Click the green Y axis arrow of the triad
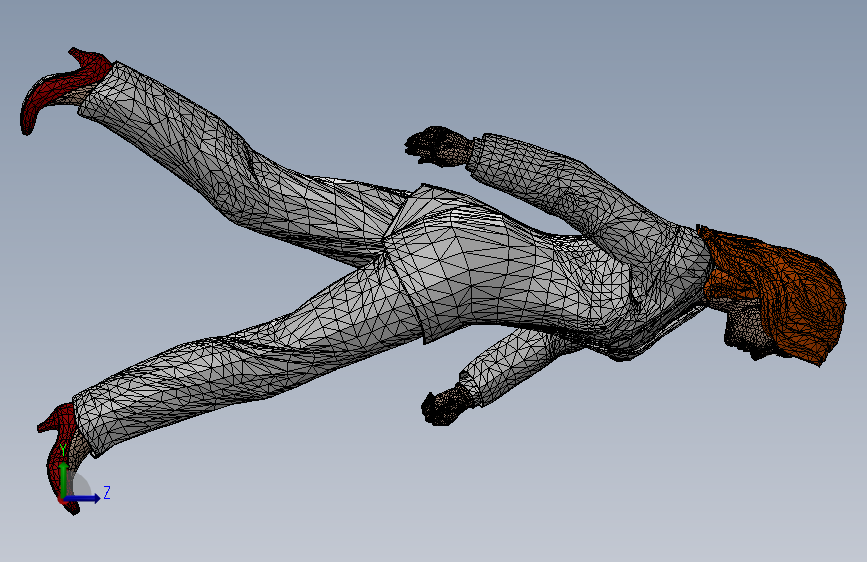867x562 pixels. [x=64, y=480]
